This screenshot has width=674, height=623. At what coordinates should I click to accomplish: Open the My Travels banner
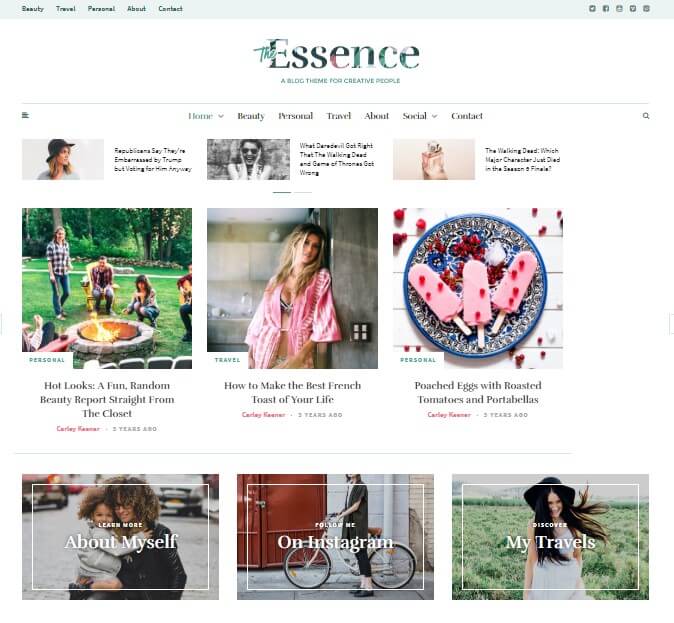point(550,537)
